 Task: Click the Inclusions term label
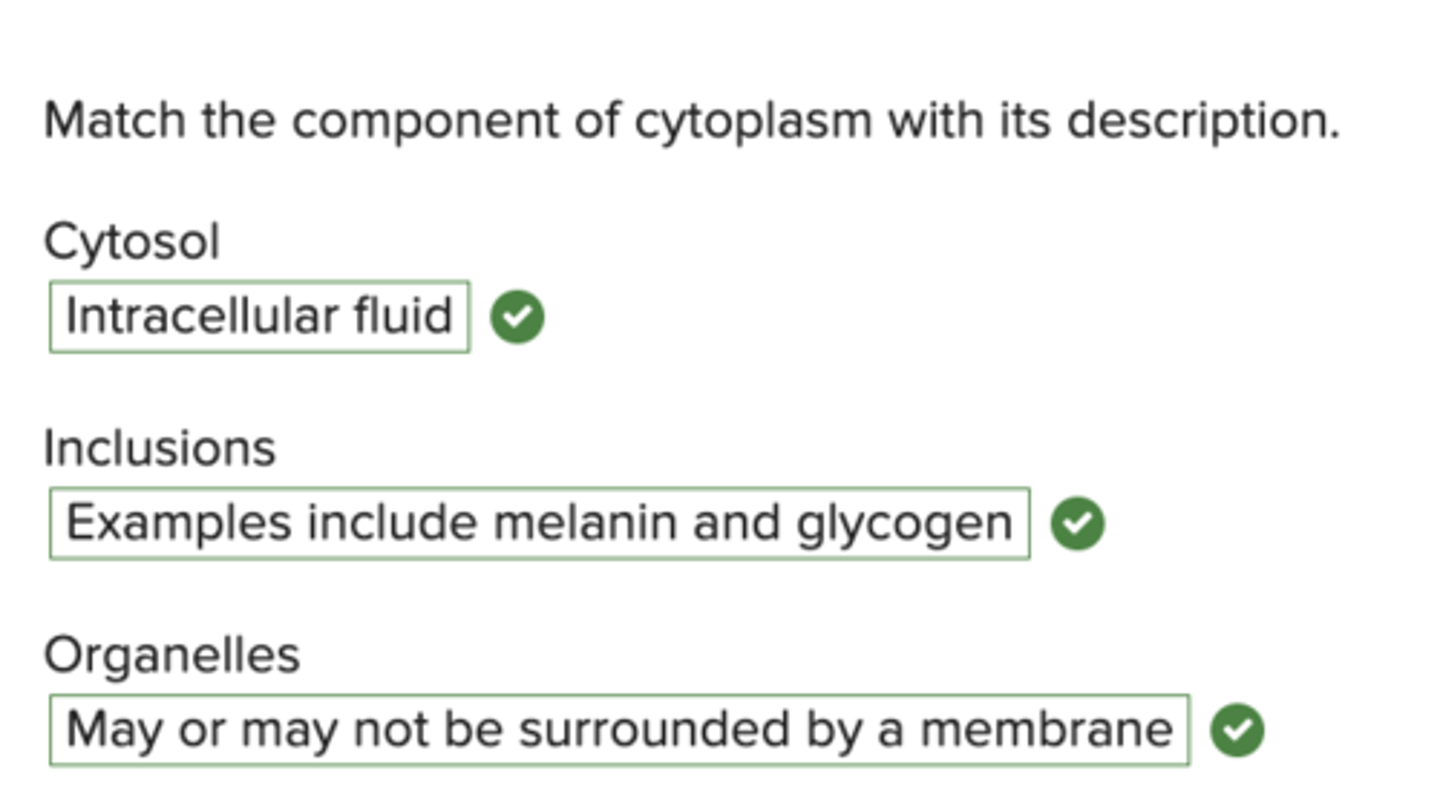click(159, 448)
